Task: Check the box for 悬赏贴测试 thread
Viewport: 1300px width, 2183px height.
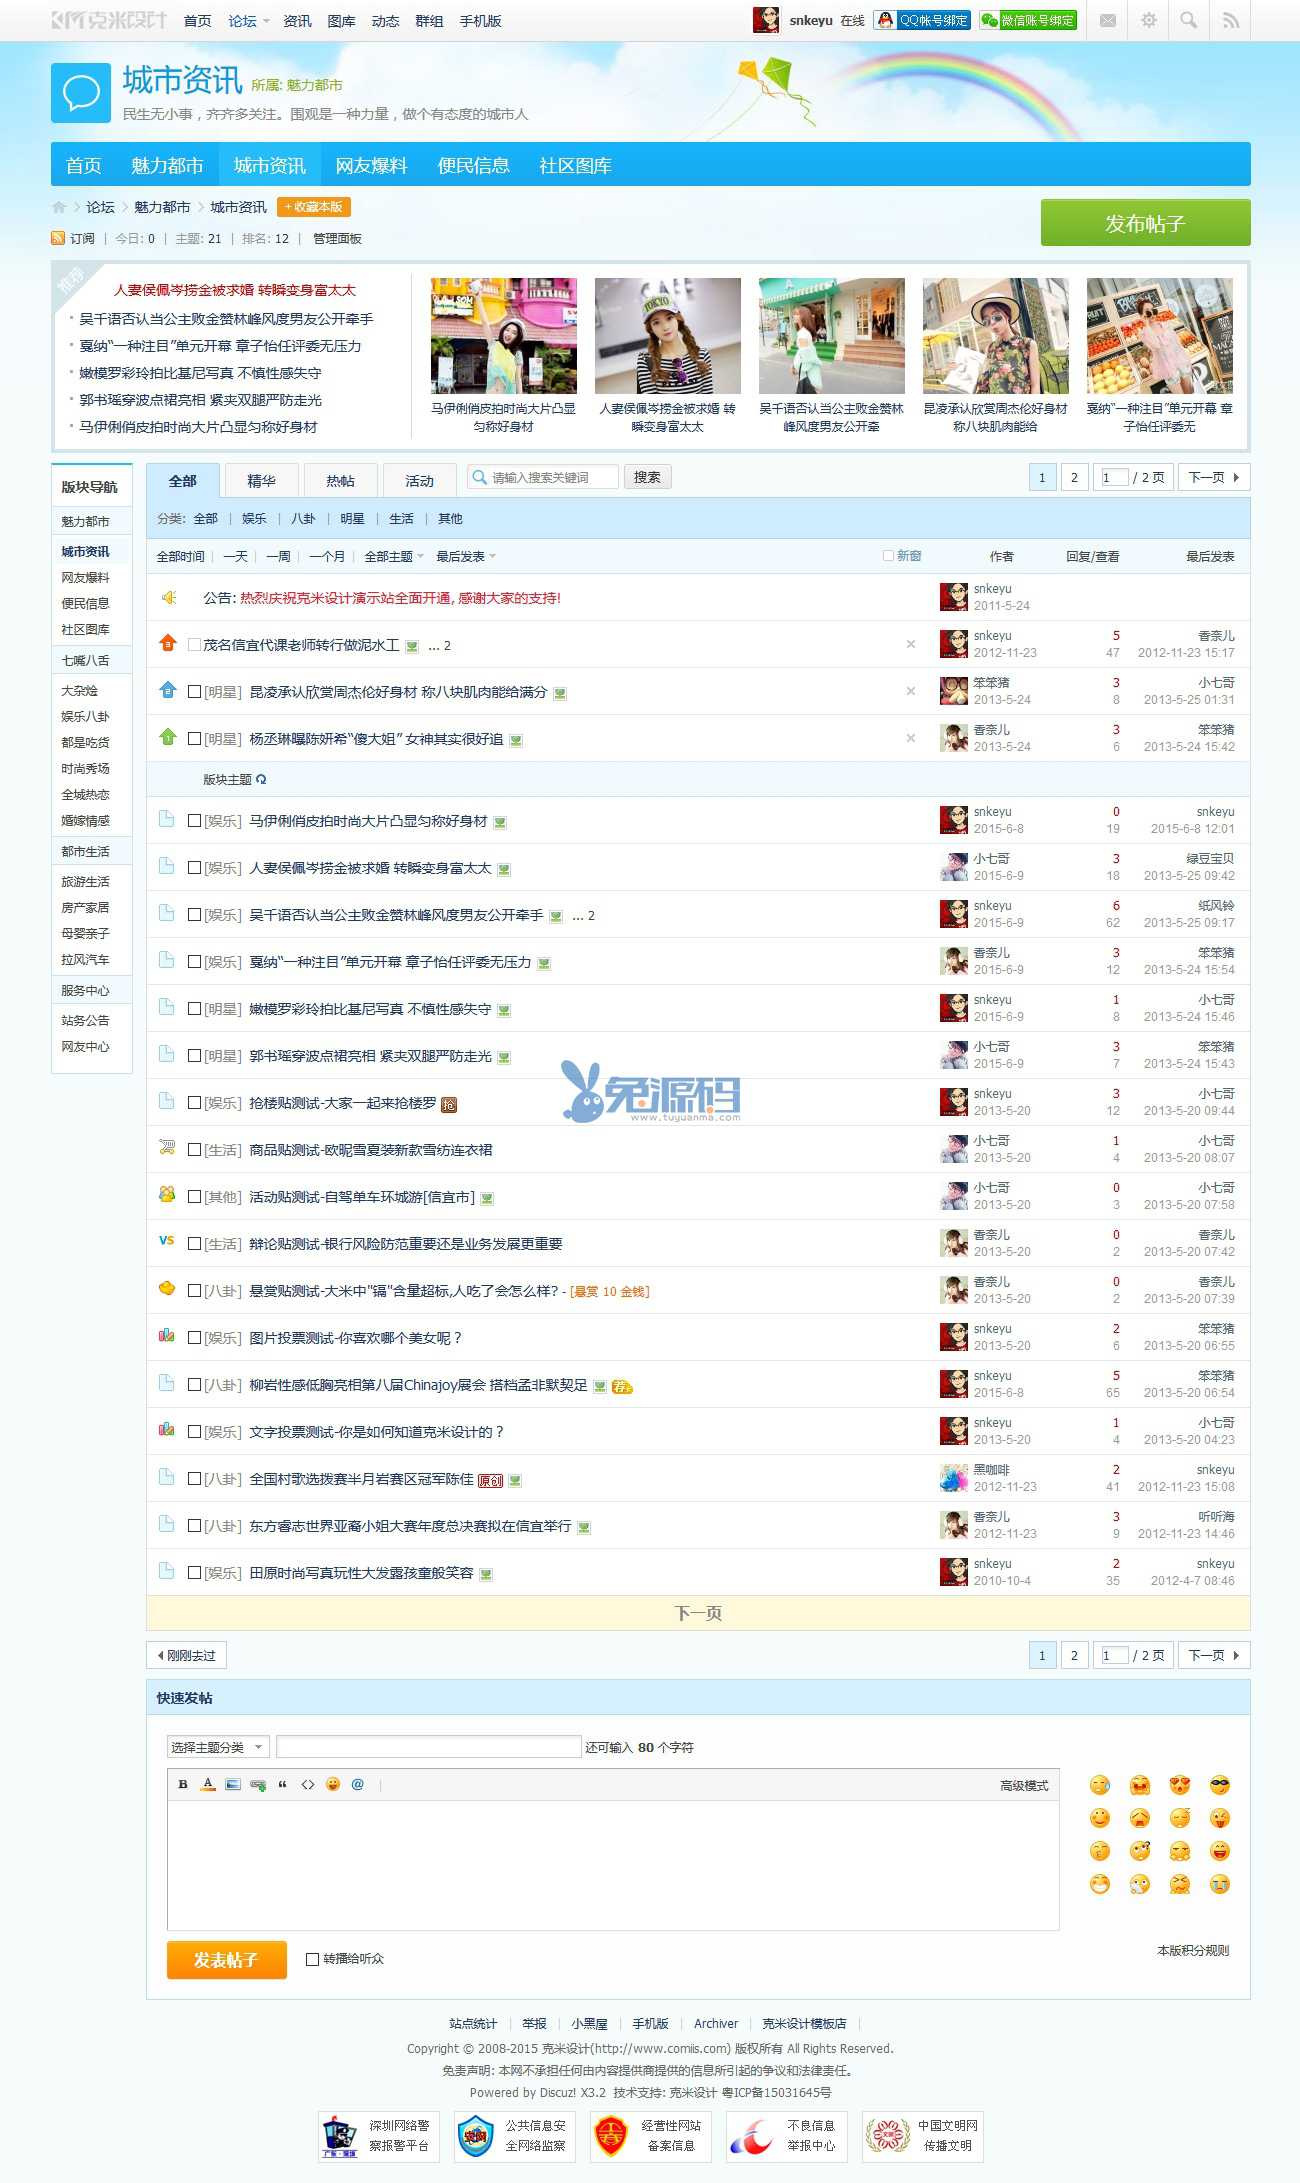Action: [x=195, y=1291]
